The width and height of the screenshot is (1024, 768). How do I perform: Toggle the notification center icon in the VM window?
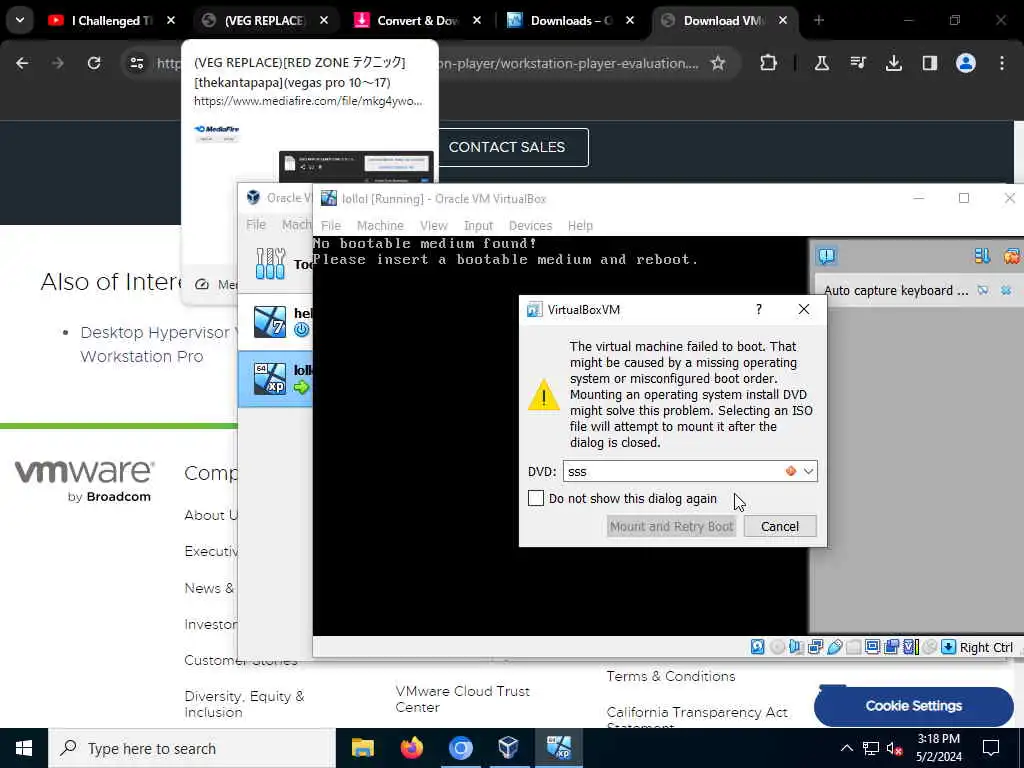coord(827,256)
